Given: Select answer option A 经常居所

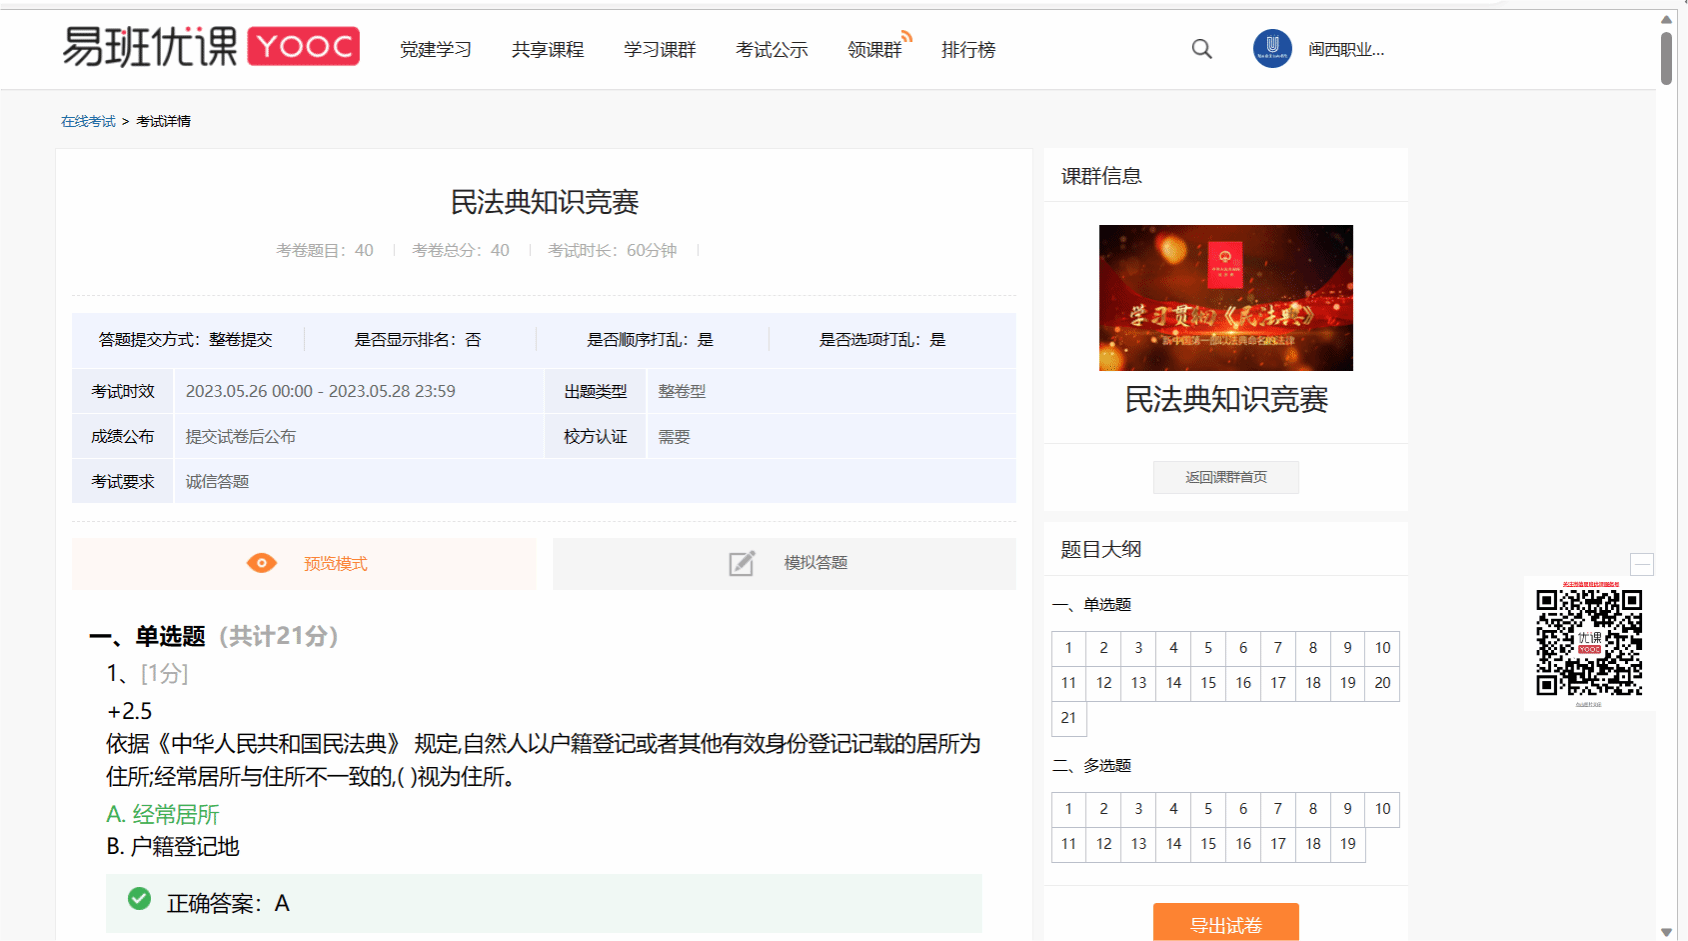Looking at the screenshot, I should pyautogui.click(x=163, y=814).
